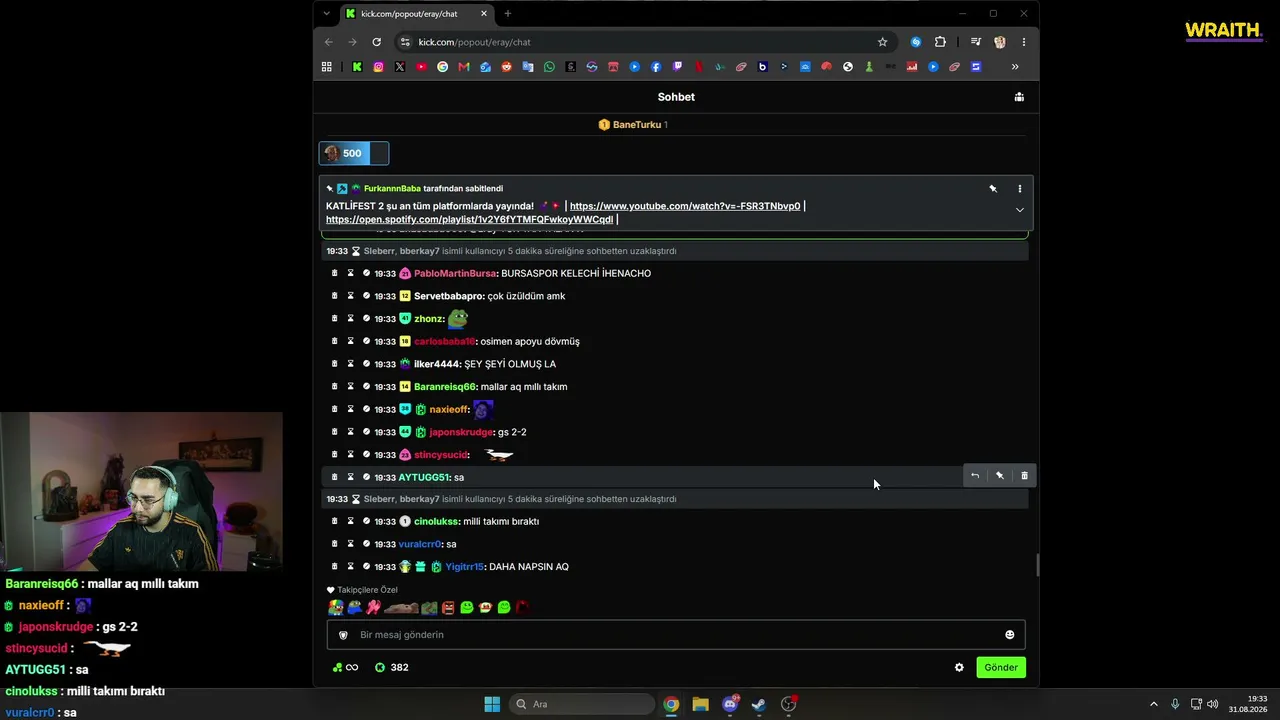The image size is (1280, 720).
Task: Ban zhonz with the ban circle icon
Action: pos(366,319)
